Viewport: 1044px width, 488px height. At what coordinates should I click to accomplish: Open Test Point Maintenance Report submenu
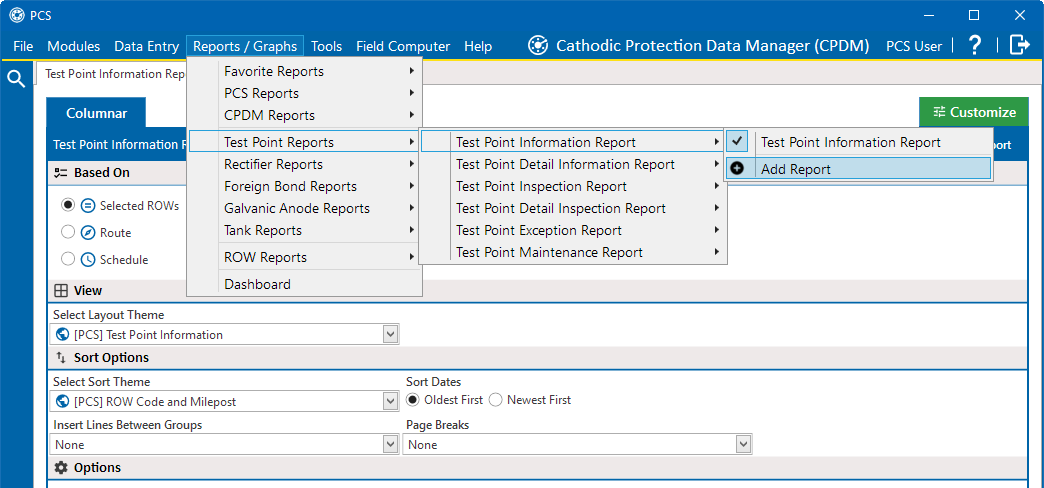[573, 252]
